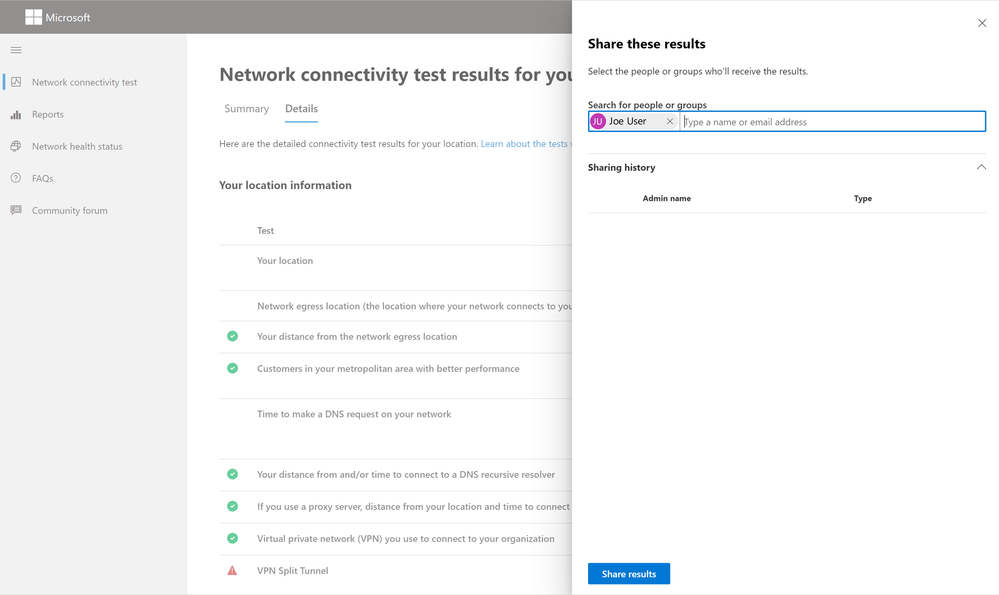Click the Microsoft logo in header

tap(33, 17)
